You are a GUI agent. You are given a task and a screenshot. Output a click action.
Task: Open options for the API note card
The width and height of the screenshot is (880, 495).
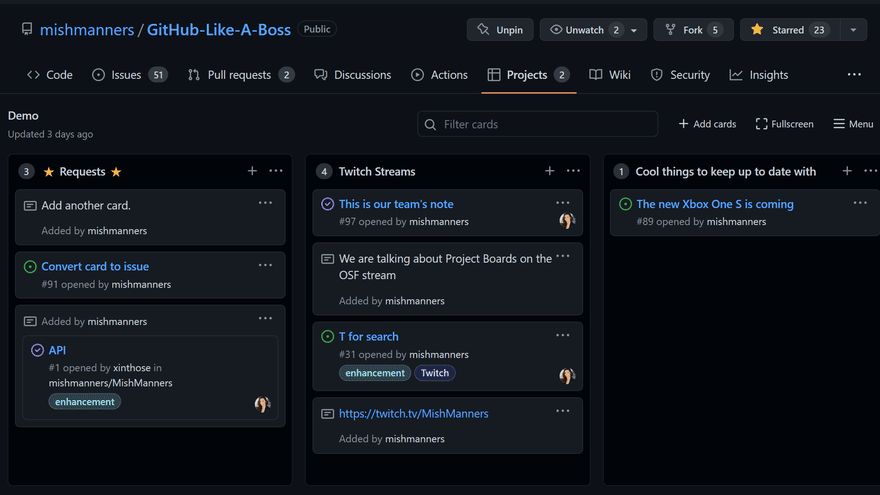pos(265,318)
